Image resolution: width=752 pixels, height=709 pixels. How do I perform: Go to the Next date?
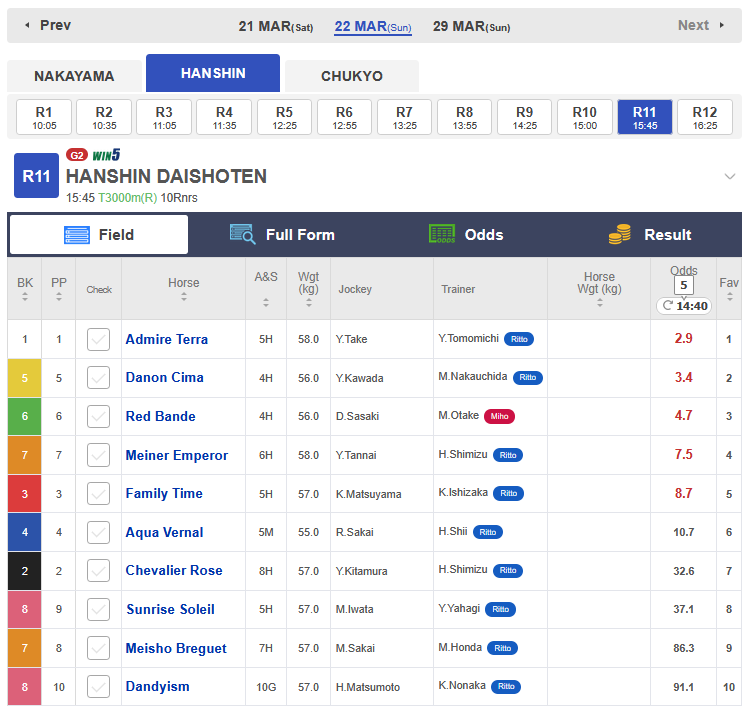700,25
